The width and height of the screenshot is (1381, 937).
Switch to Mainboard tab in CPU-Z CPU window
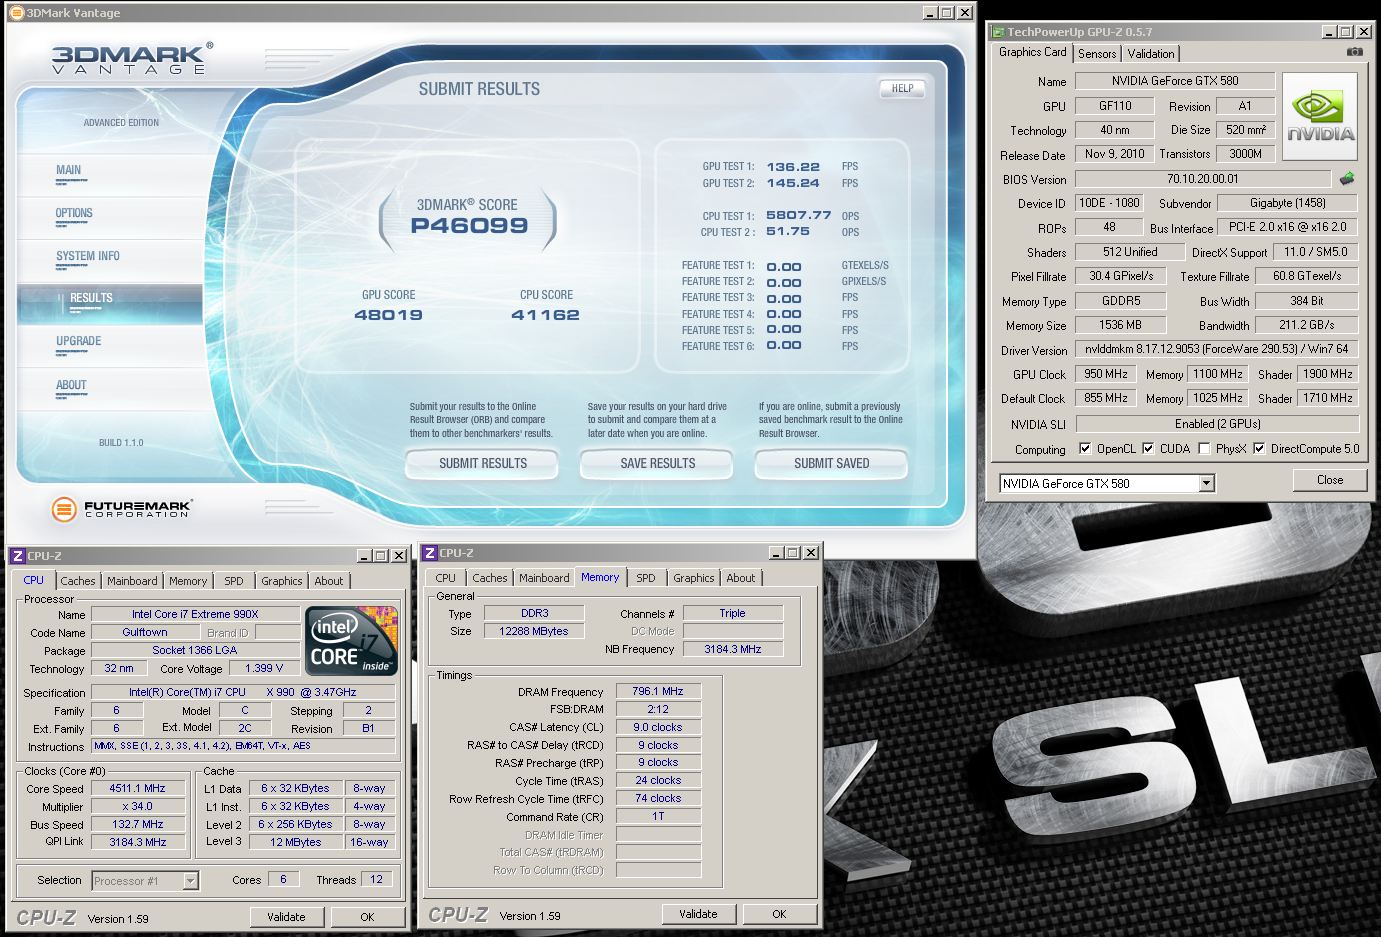click(x=132, y=581)
